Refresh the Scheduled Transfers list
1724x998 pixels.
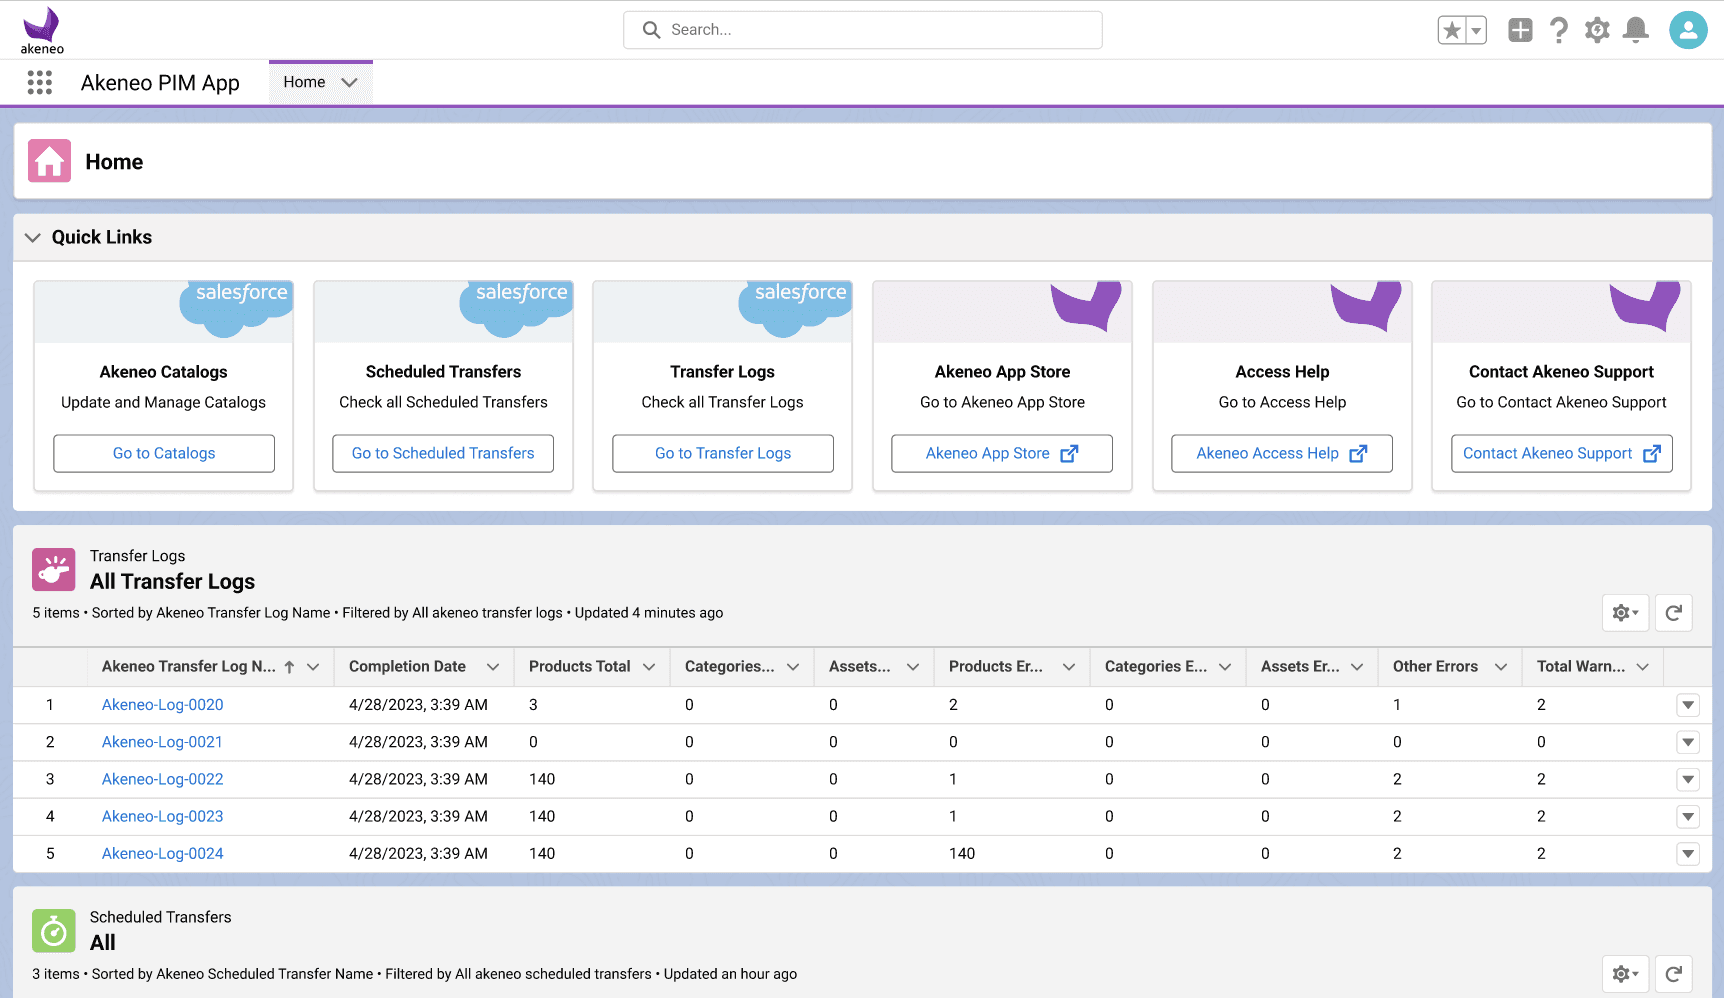pos(1674,973)
